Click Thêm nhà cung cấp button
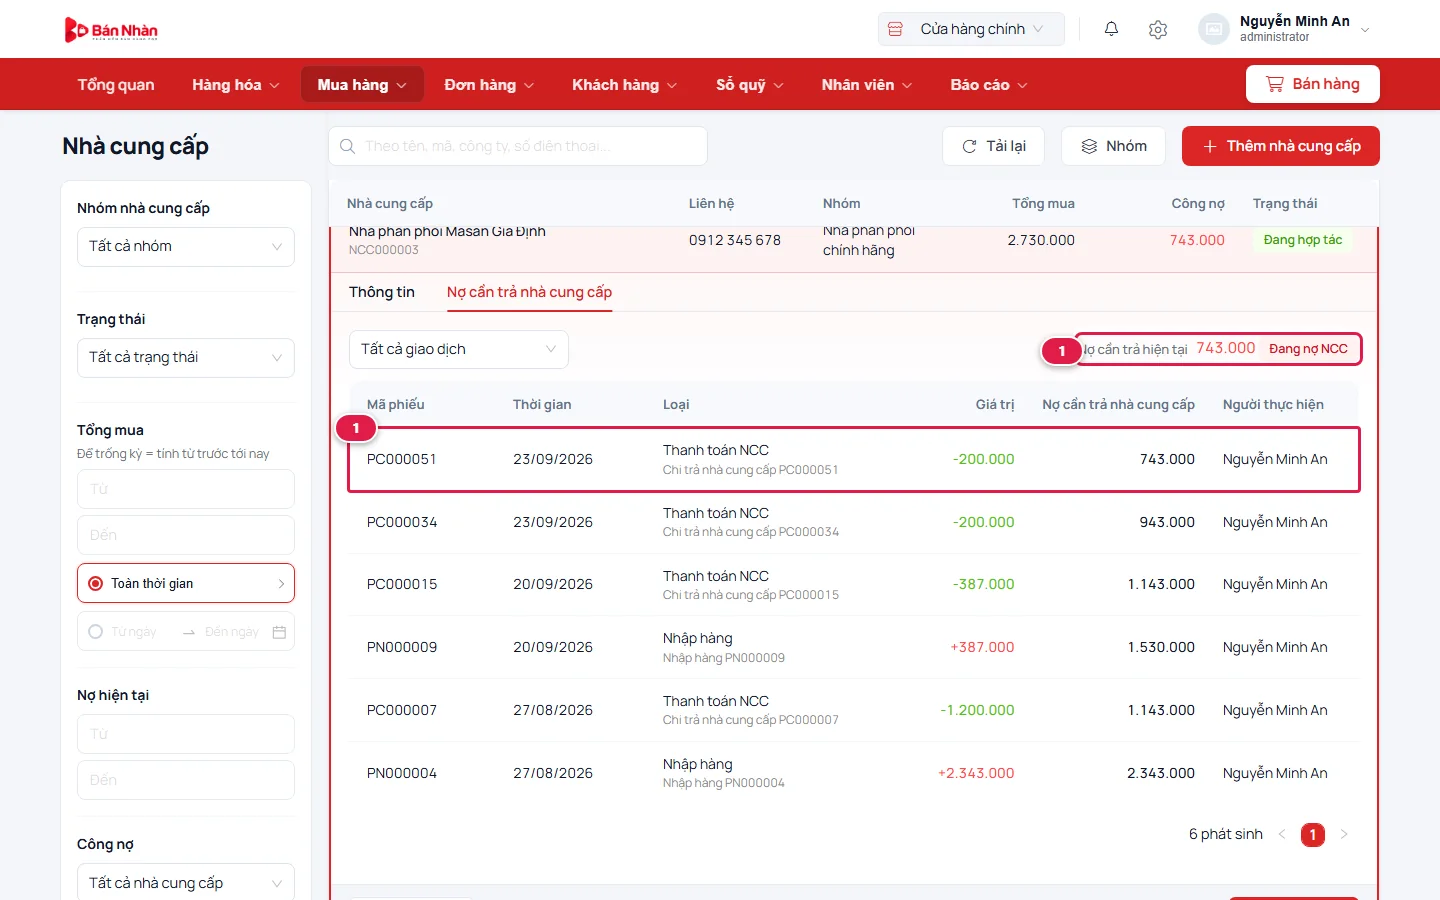 (x=1281, y=146)
